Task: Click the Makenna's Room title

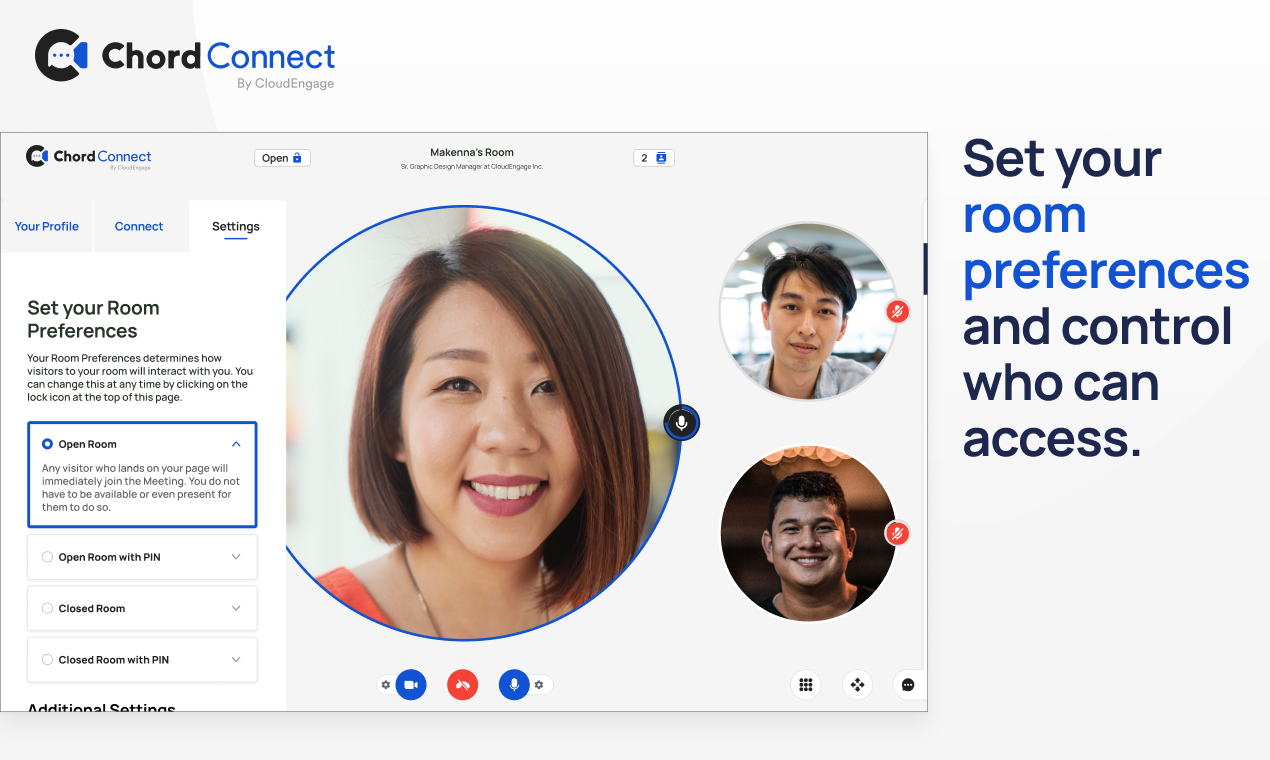Action: coord(472,153)
